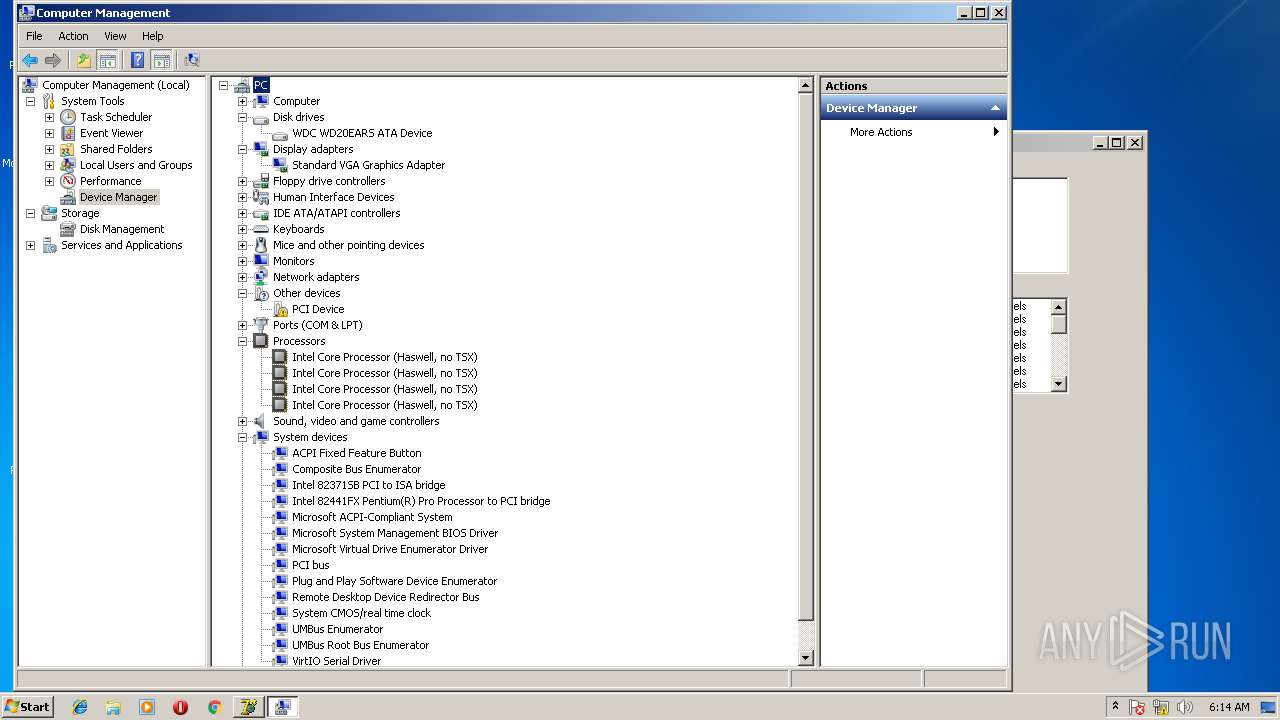The image size is (1280, 720).
Task: Toggle Show/Hide Action Pane toolbar icon
Action: click(161, 60)
